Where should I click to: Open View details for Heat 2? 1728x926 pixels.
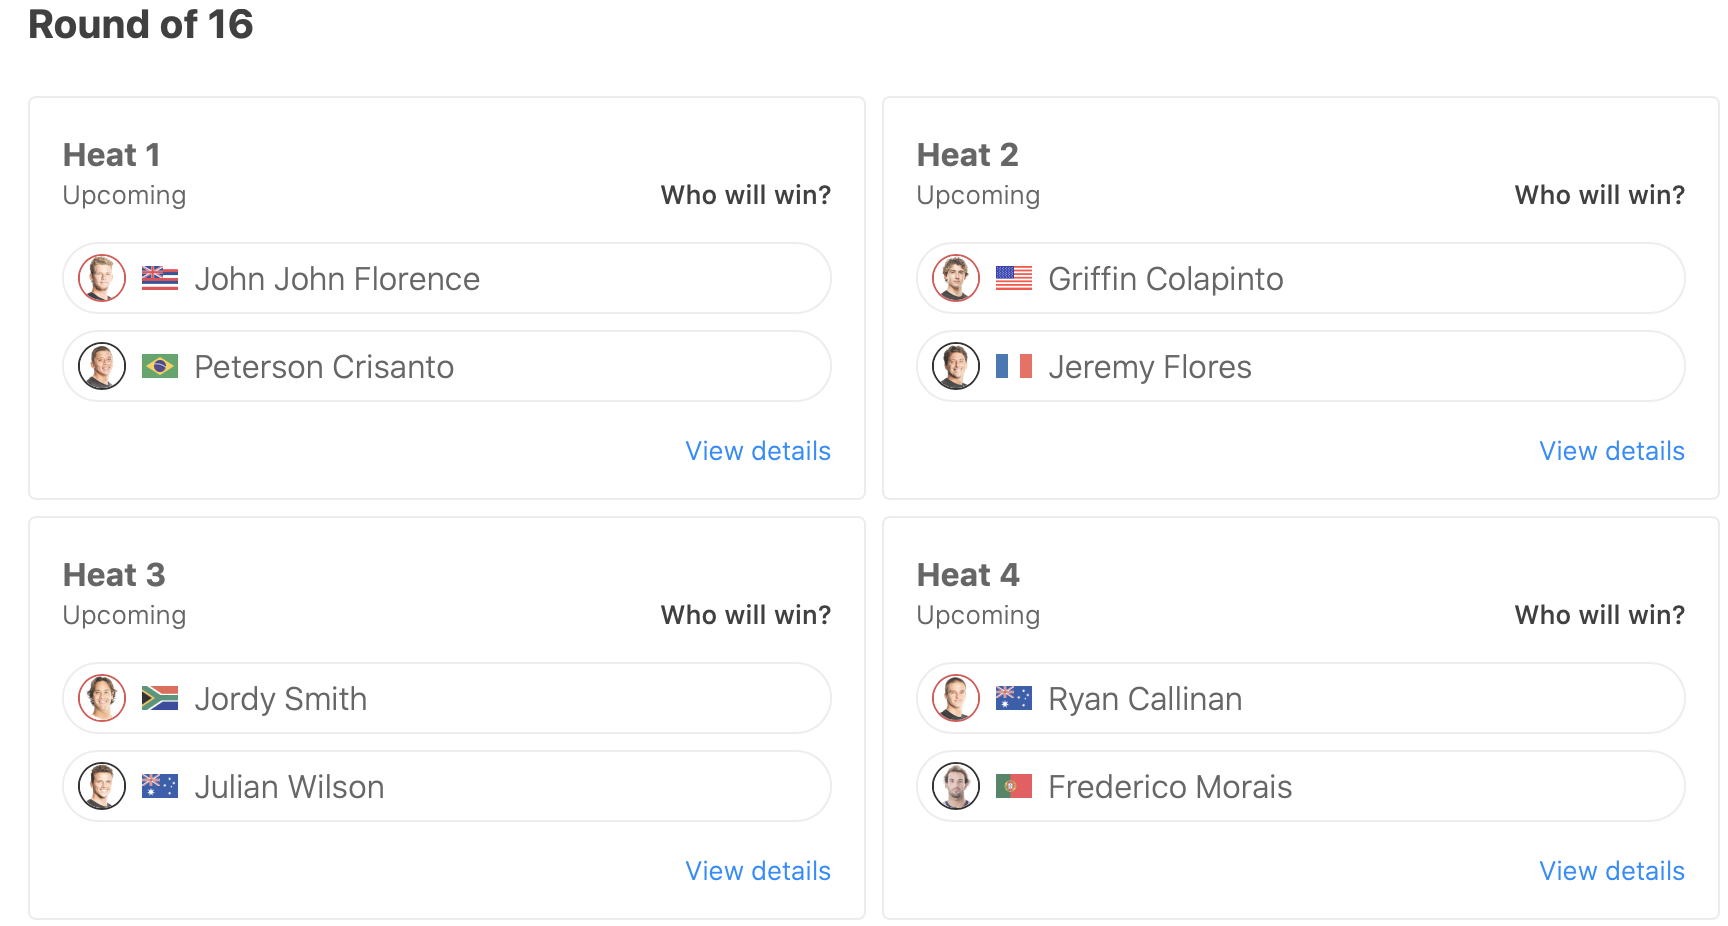[x=1612, y=451]
